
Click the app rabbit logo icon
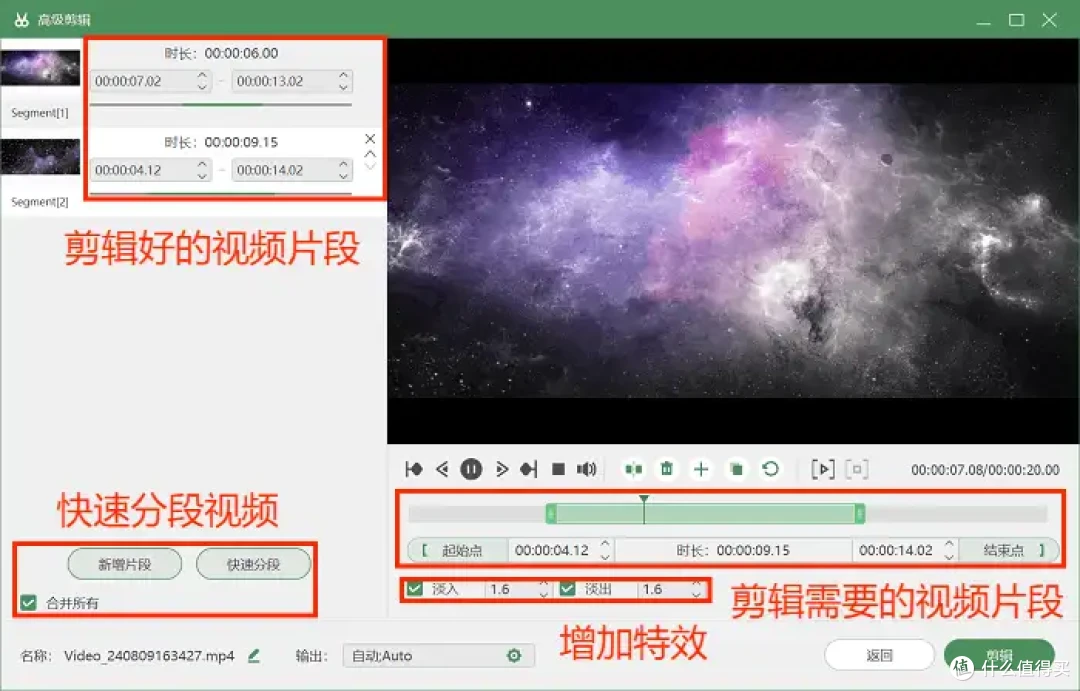click(x=21, y=19)
